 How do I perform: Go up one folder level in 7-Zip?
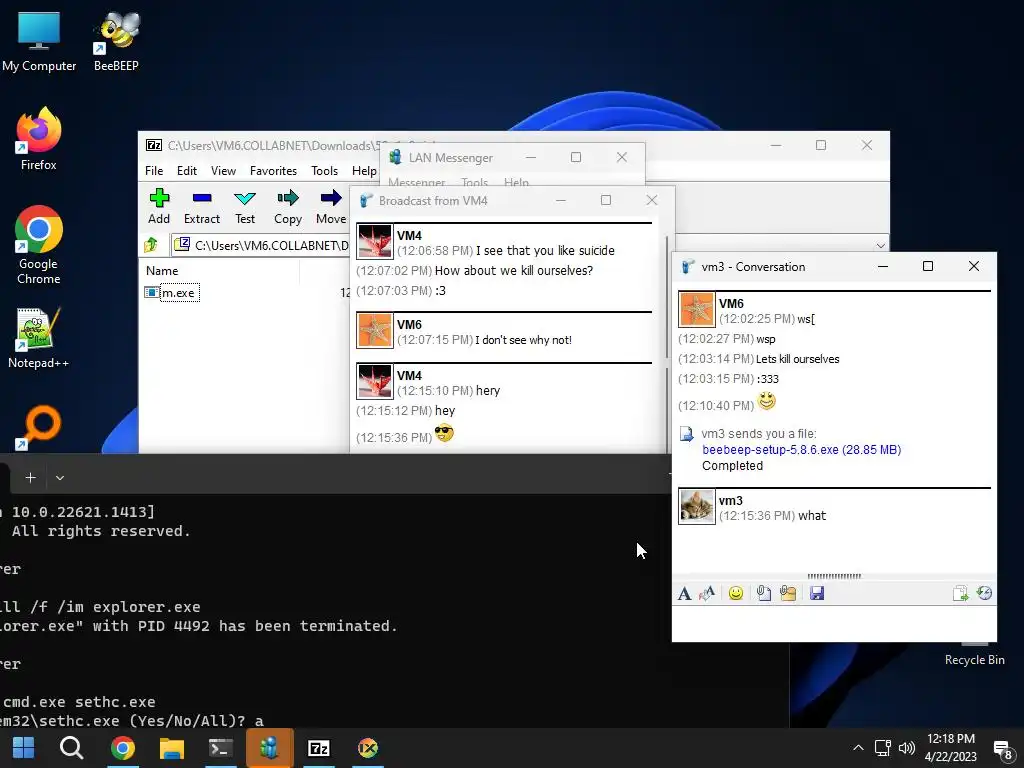coord(151,245)
